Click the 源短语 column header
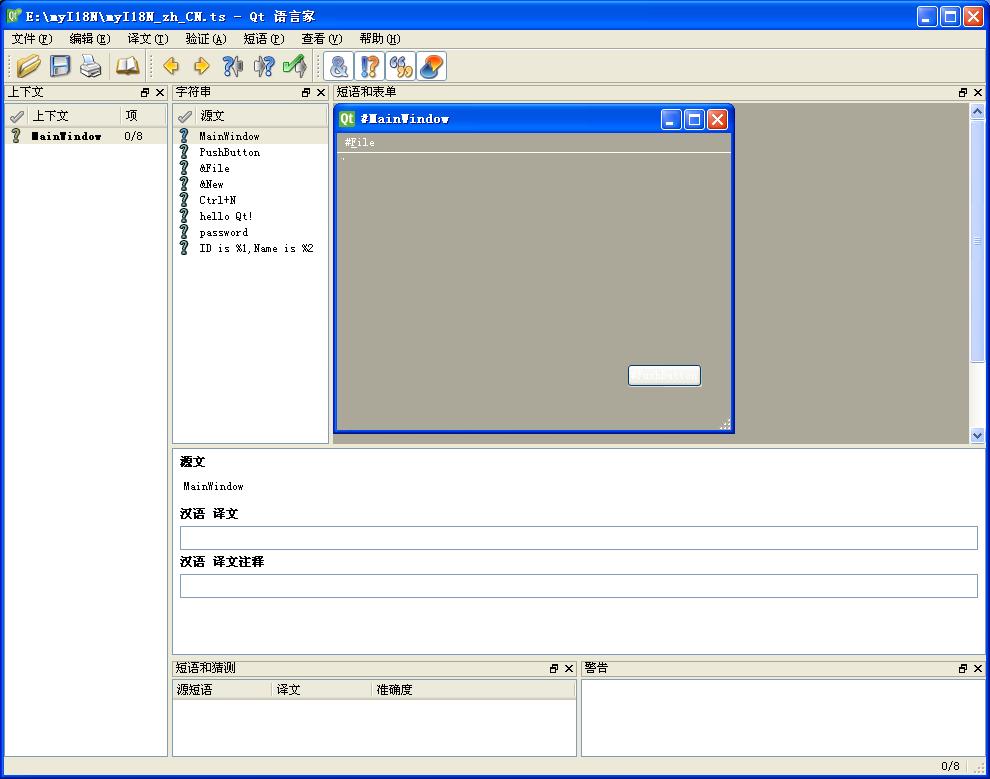 [221, 690]
